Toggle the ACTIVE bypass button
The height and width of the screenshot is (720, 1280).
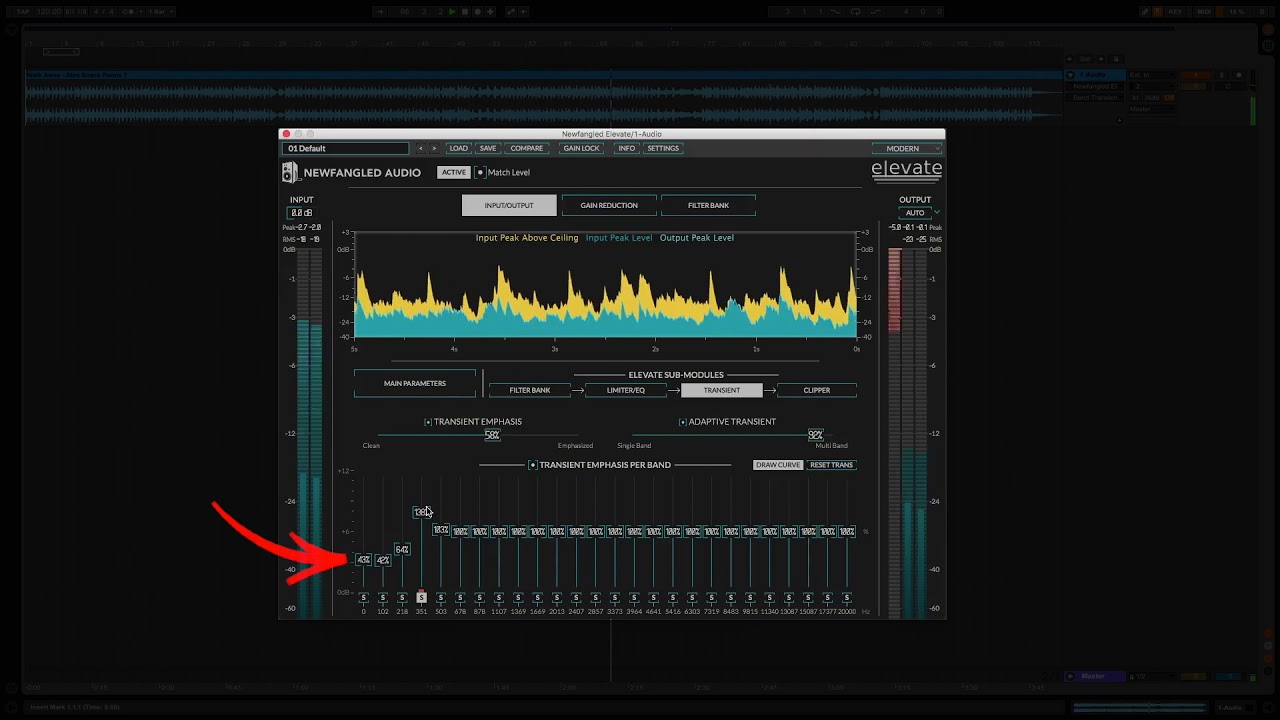tap(454, 172)
